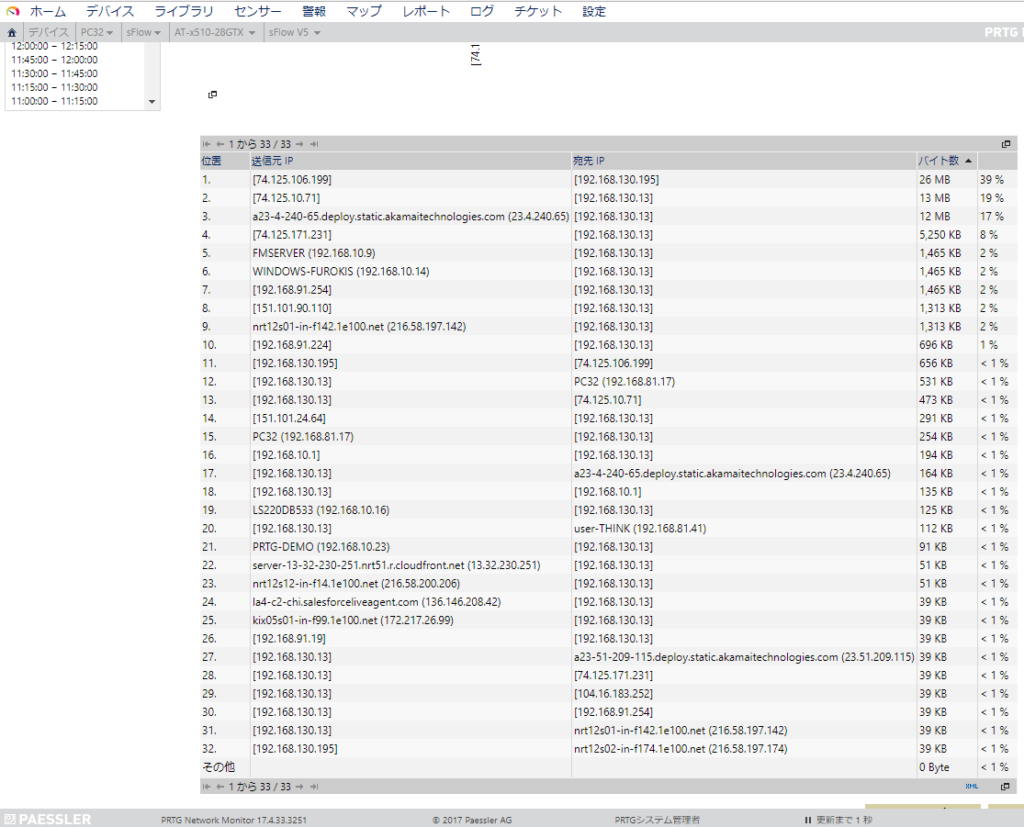Click 更新まで refresh countdown text
The image size is (1024, 827).
coord(844,820)
